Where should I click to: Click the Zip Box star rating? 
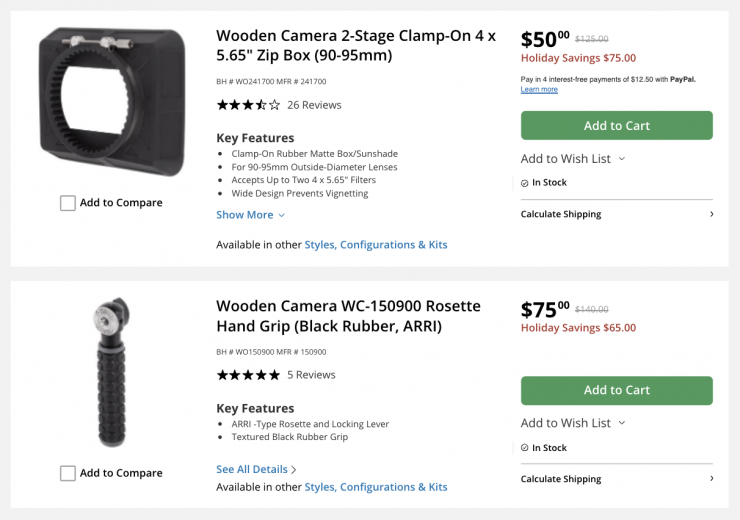click(248, 105)
